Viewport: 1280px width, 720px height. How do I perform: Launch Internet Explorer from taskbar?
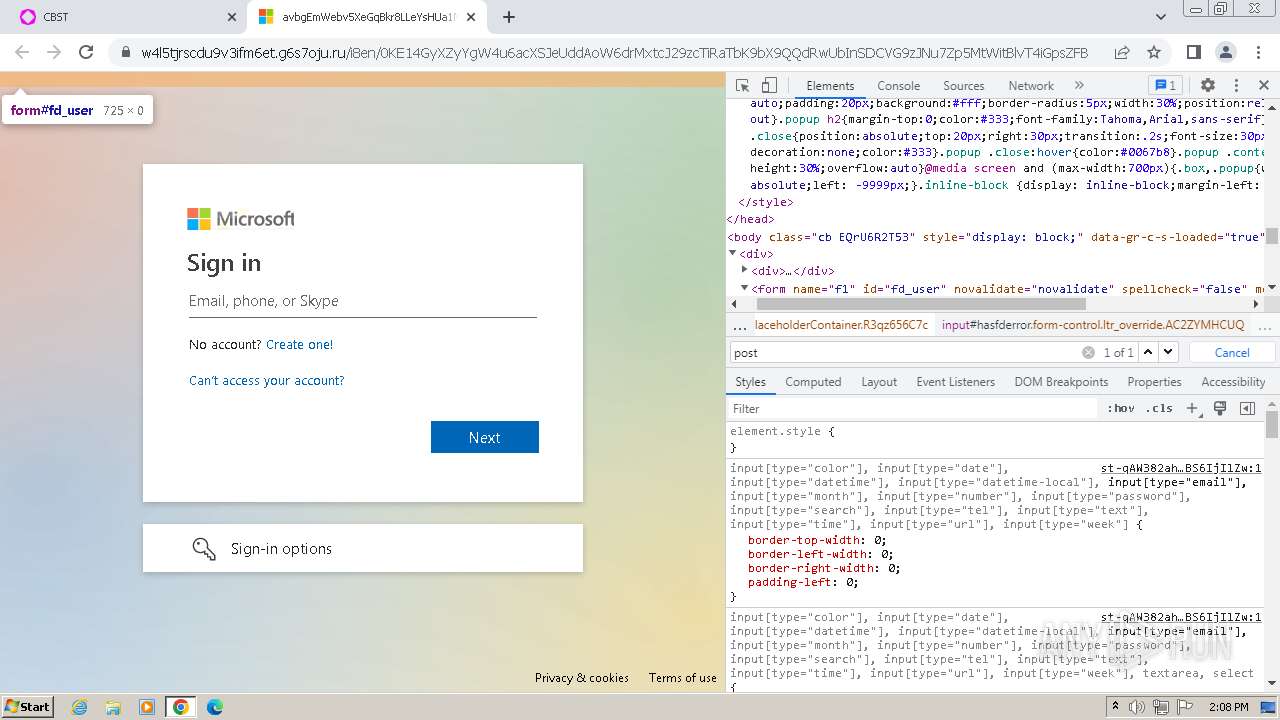(79, 707)
